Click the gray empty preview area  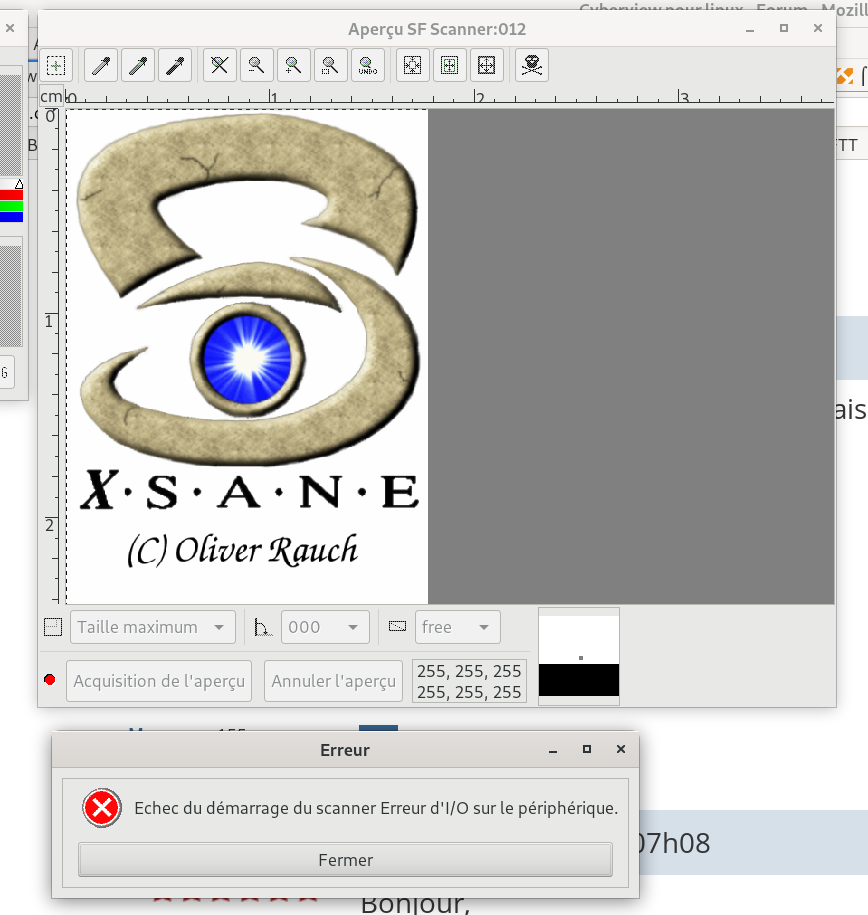point(631,357)
